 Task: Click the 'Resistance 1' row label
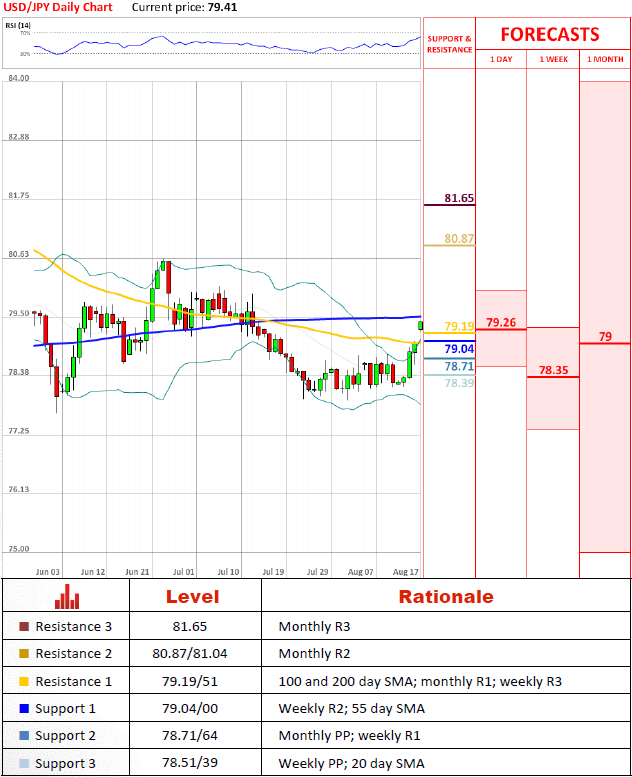pos(73,681)
